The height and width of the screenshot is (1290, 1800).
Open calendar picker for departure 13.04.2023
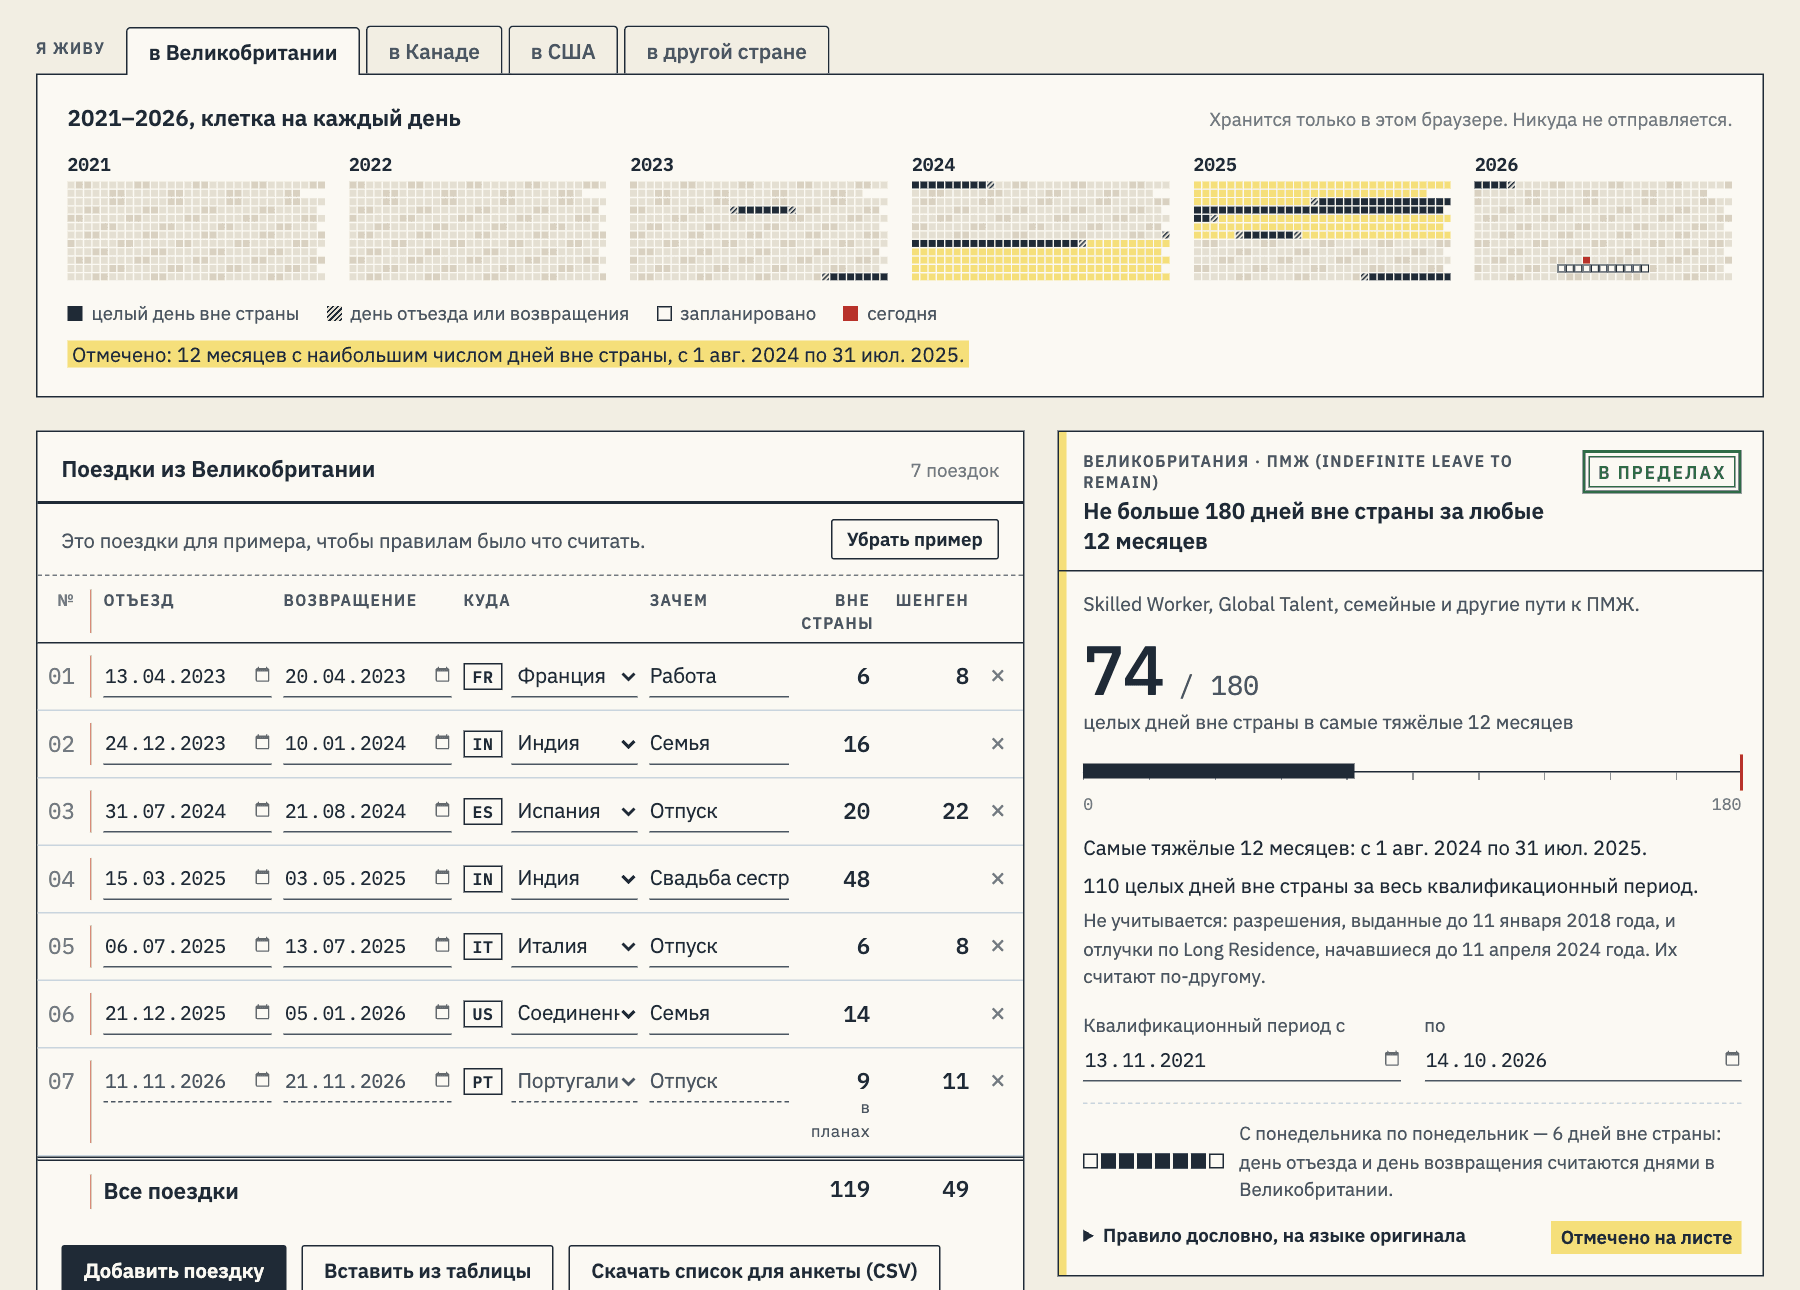[262, 675]
